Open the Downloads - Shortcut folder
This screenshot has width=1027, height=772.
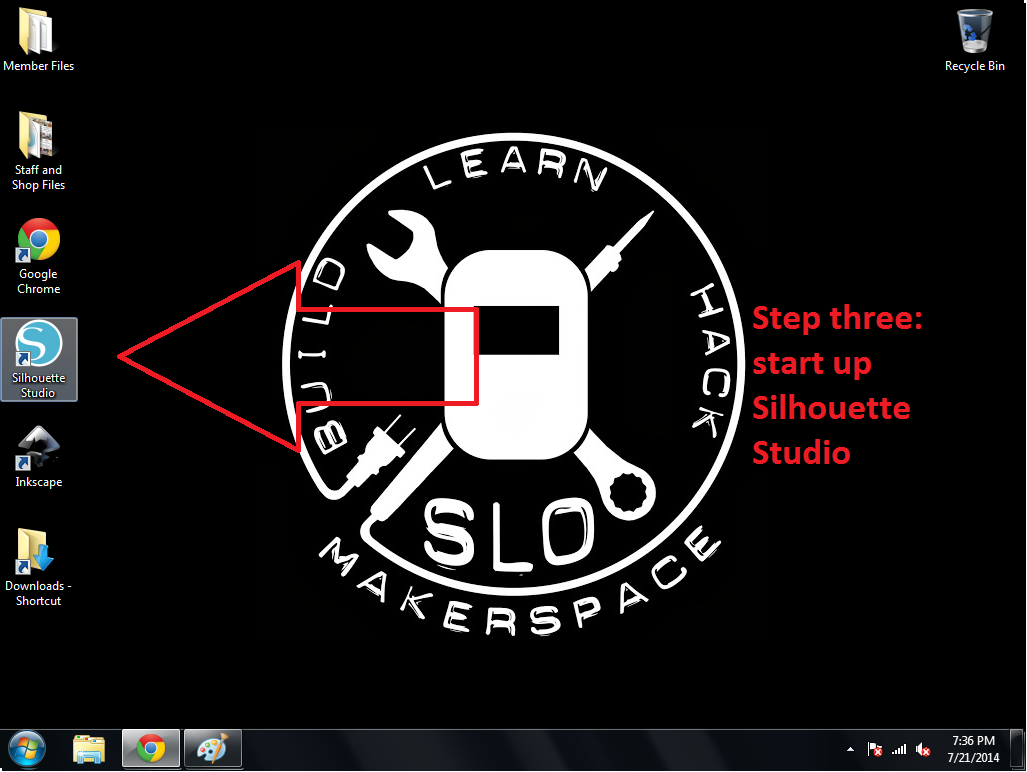pos(34,551)
